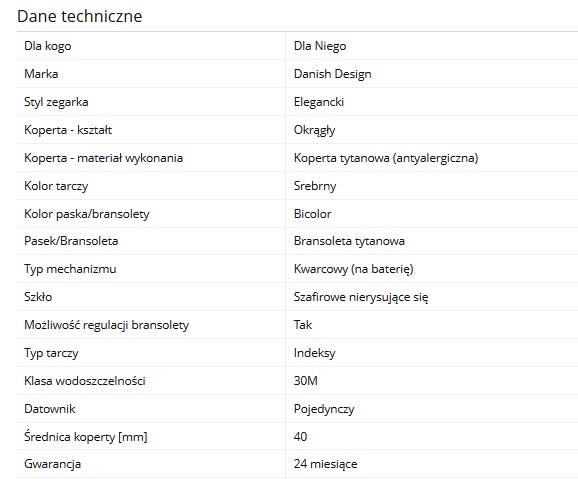Select the 'Dla Niego' value

[320, 46]
